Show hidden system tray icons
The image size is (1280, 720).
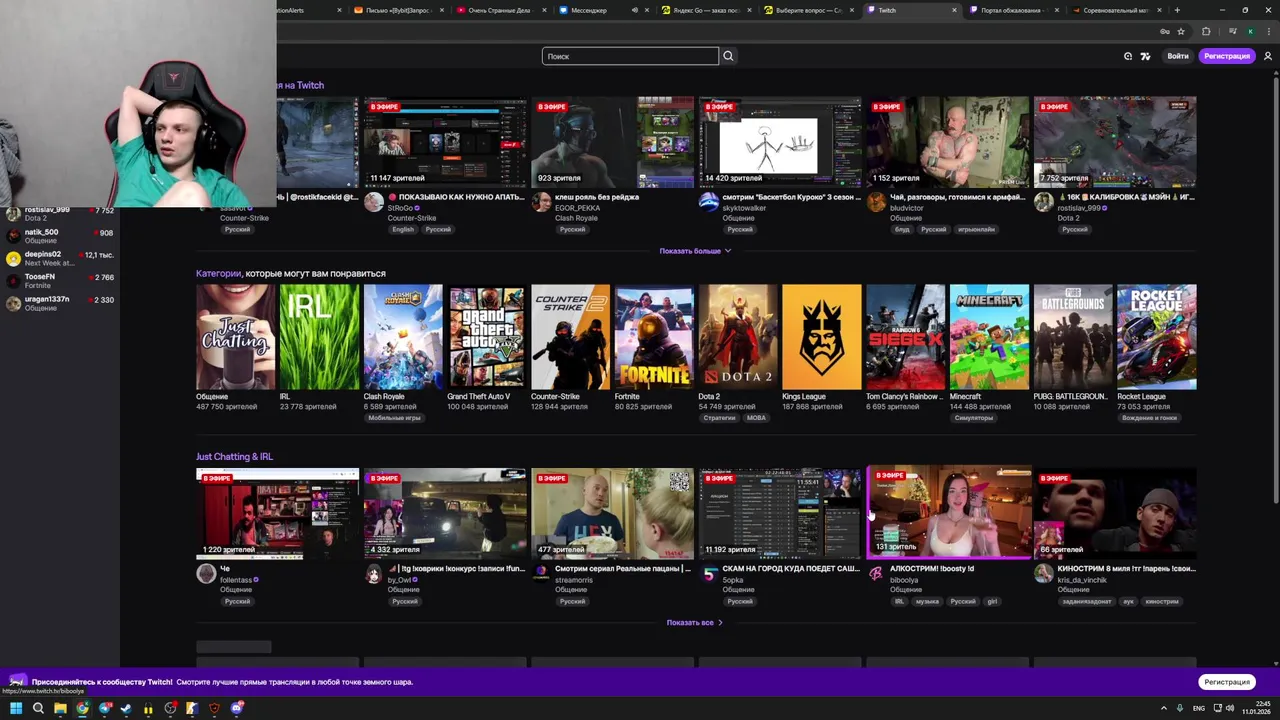pos(1163,708)
